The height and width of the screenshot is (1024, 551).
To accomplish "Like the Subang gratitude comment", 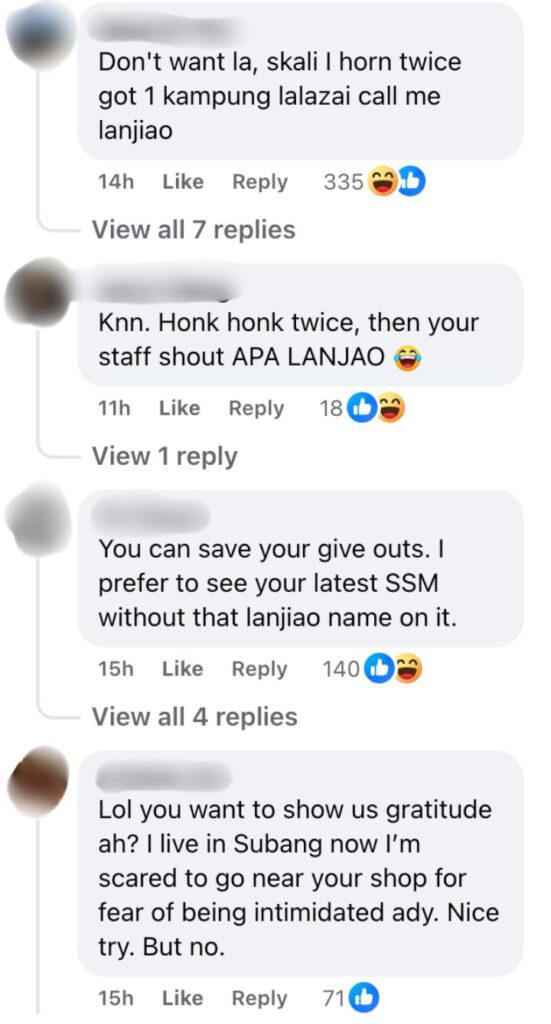I will point(183,998).
